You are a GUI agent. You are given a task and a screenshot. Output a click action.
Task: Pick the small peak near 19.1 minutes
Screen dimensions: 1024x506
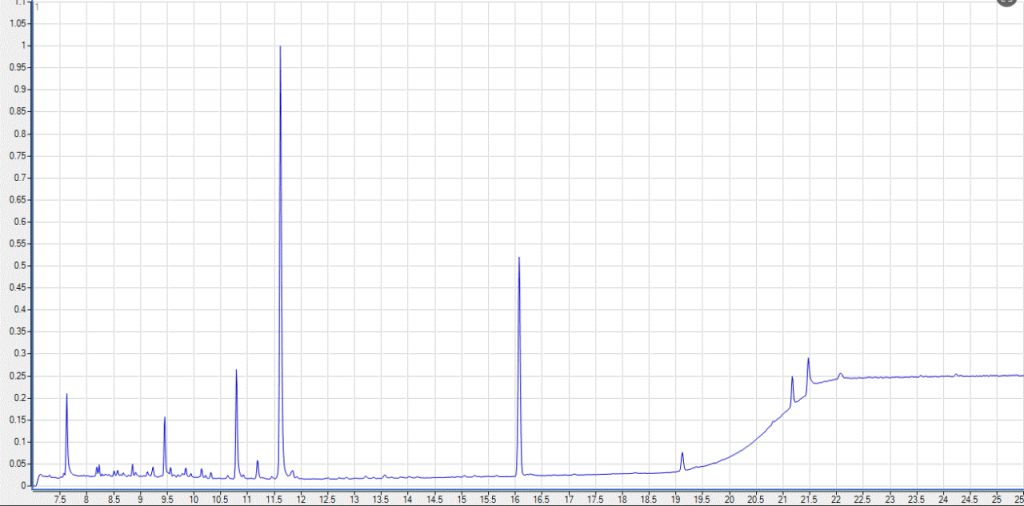tap(682, 454)
